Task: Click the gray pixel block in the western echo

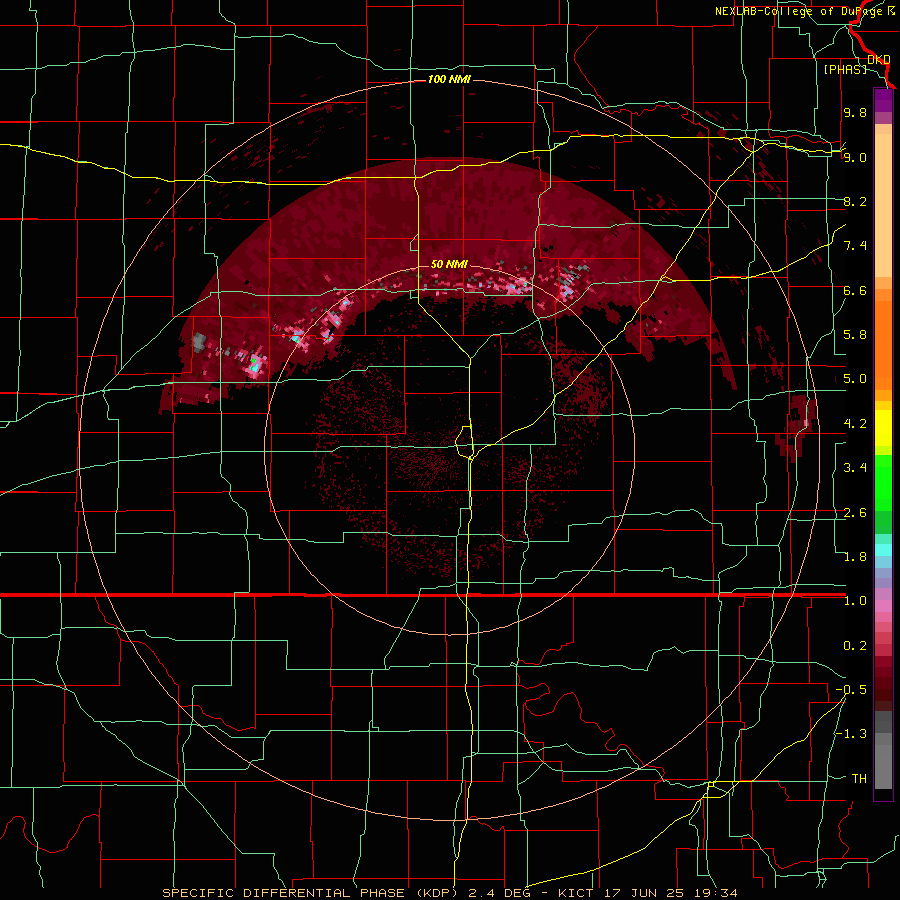Action: click(x=199, y=342)
